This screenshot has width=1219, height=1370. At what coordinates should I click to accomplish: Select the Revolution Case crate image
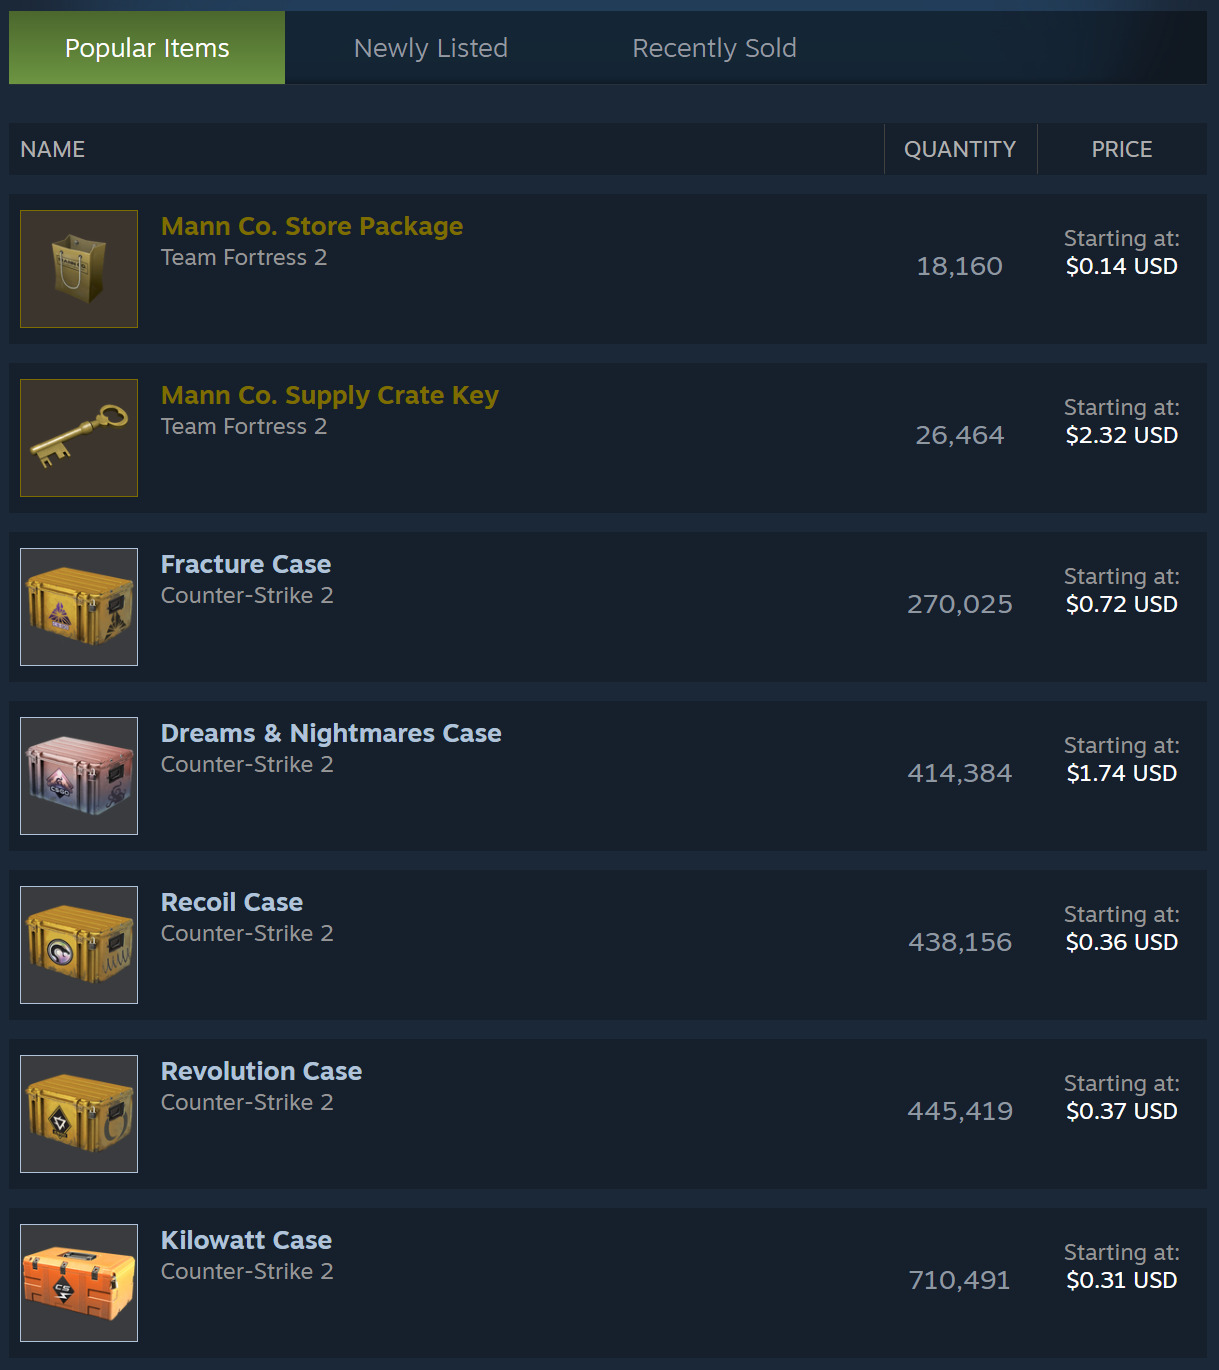pyautogui.click(x=79, y=1114)
